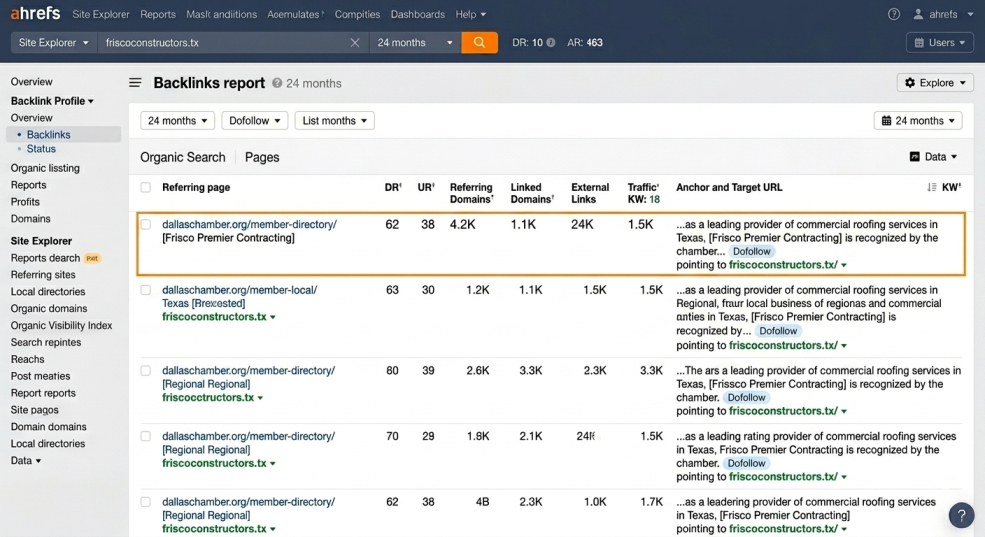Select the member-local row checkbox
Image resolution: width=985 pixels, height=537 pixels.
coord(146,290)
